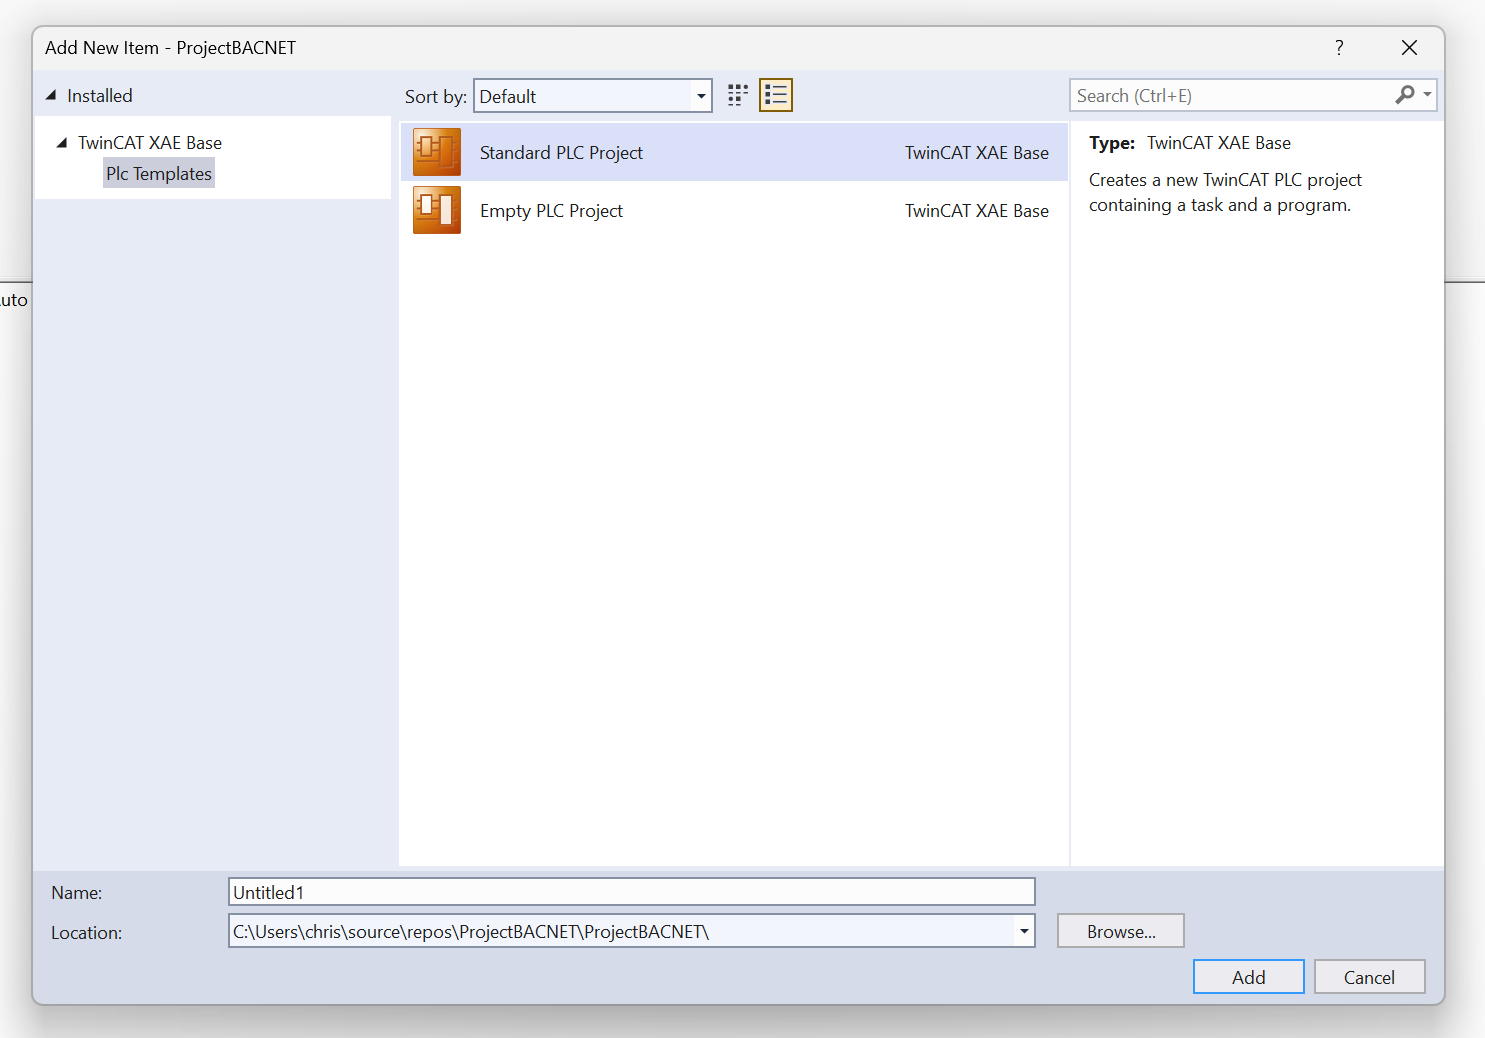Click the Type: TwinCAT XAE Base description line

1190,143
